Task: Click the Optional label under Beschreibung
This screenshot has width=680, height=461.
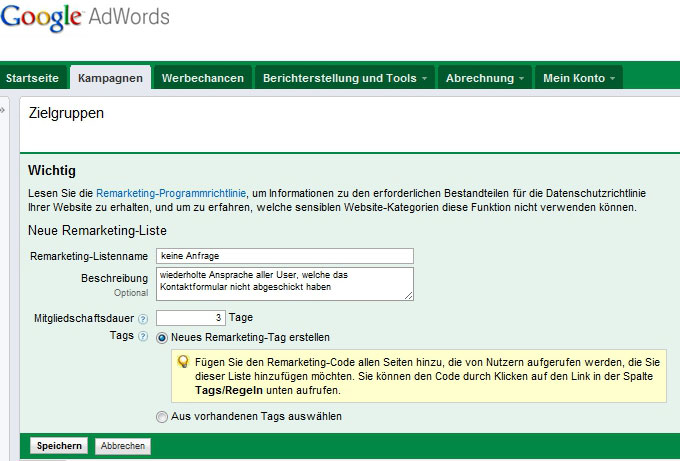Action: point(131,293)
